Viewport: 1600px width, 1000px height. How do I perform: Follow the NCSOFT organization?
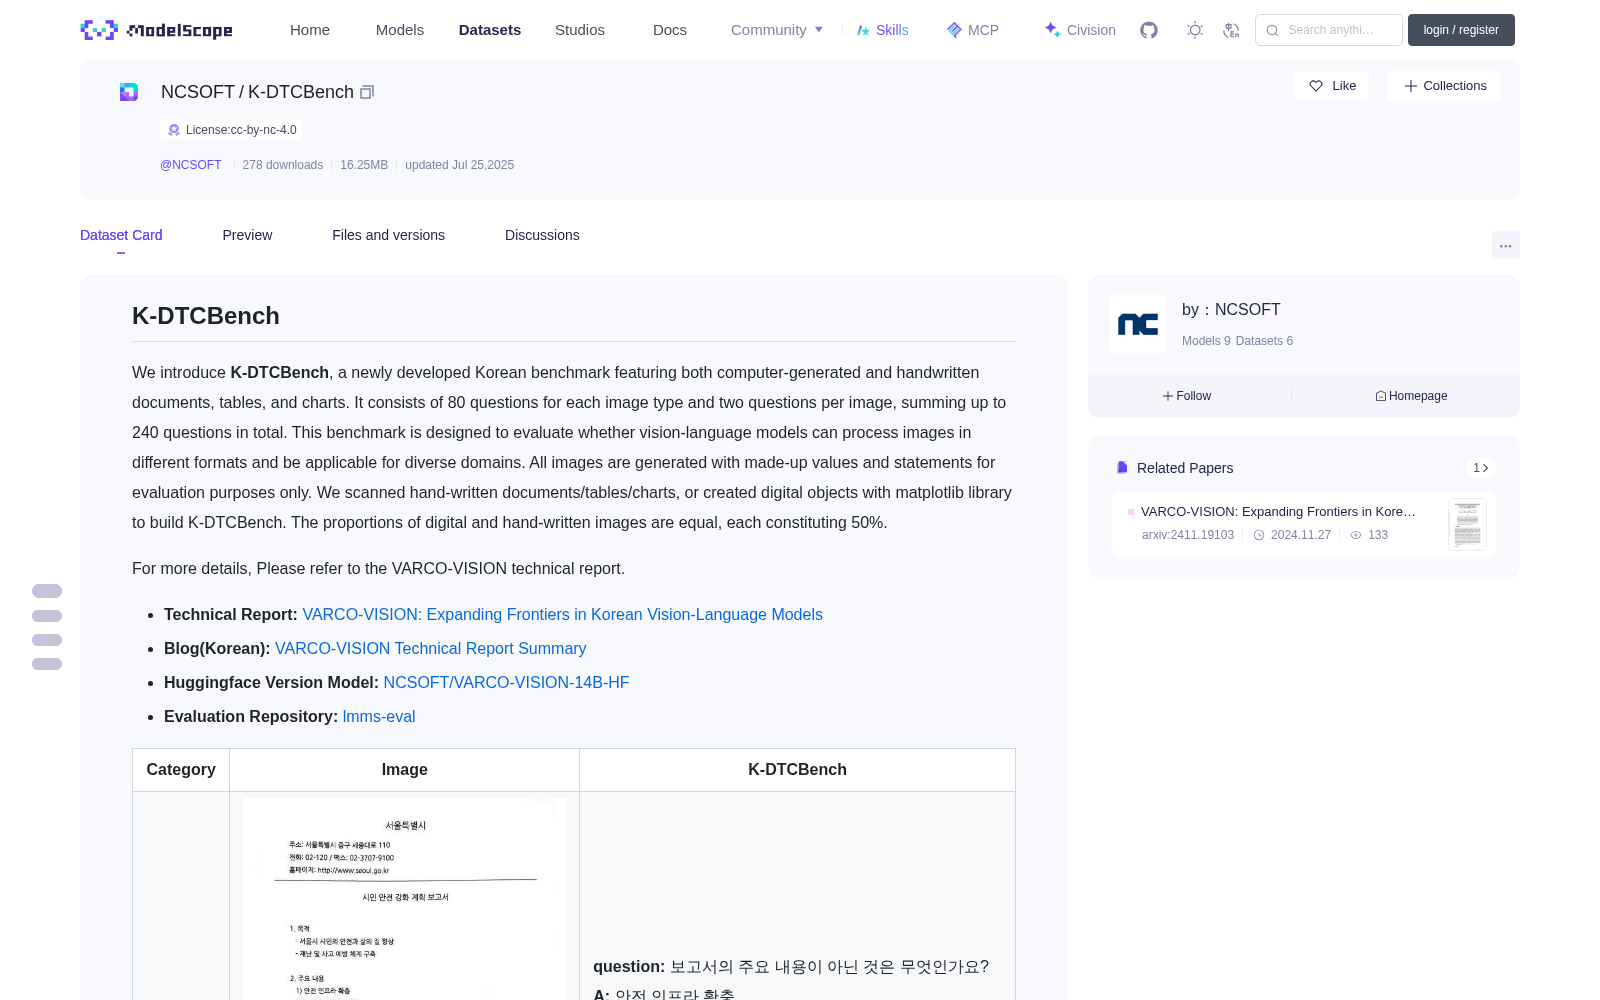coord(1187,396)
